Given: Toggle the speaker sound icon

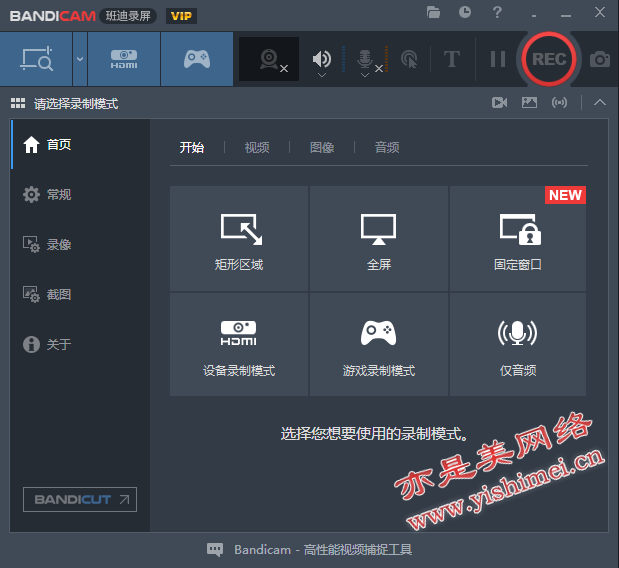Looking at the screenshot, I should tap(321, 58).
